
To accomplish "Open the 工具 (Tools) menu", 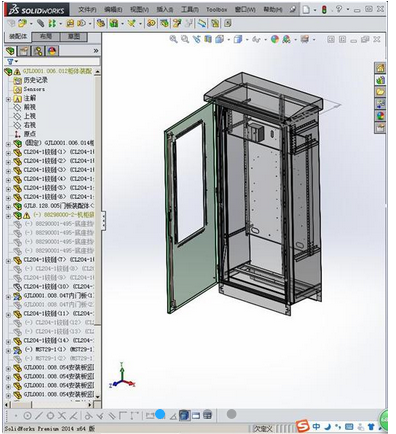I will click(190, 10).
